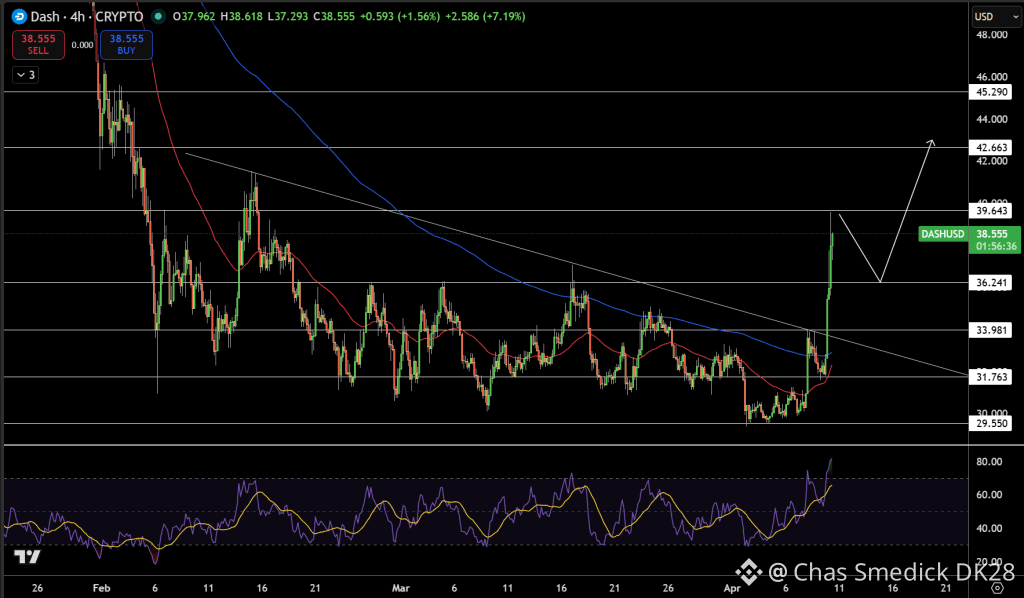Viewport: 1024px width, 598px height.
Task: Click the C38.555 close price value
Action: (334, 16)
